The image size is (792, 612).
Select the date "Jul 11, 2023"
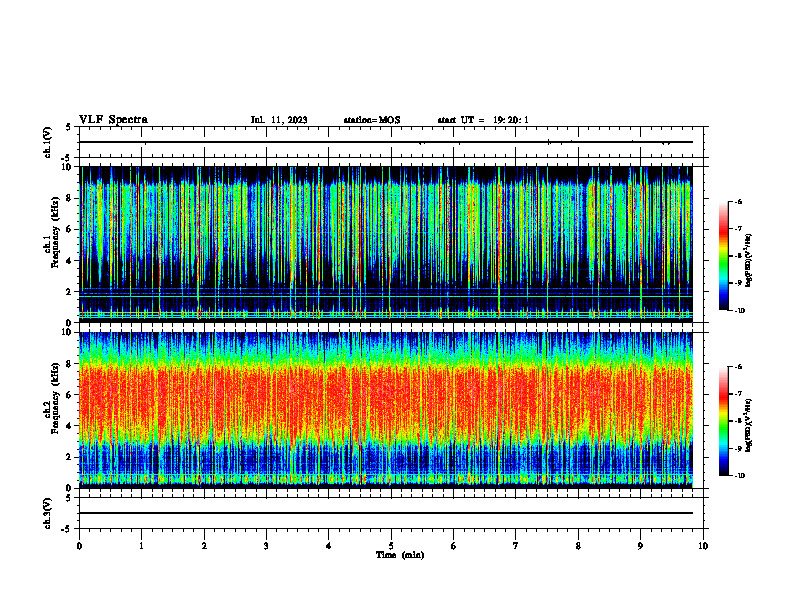(279, 120)
